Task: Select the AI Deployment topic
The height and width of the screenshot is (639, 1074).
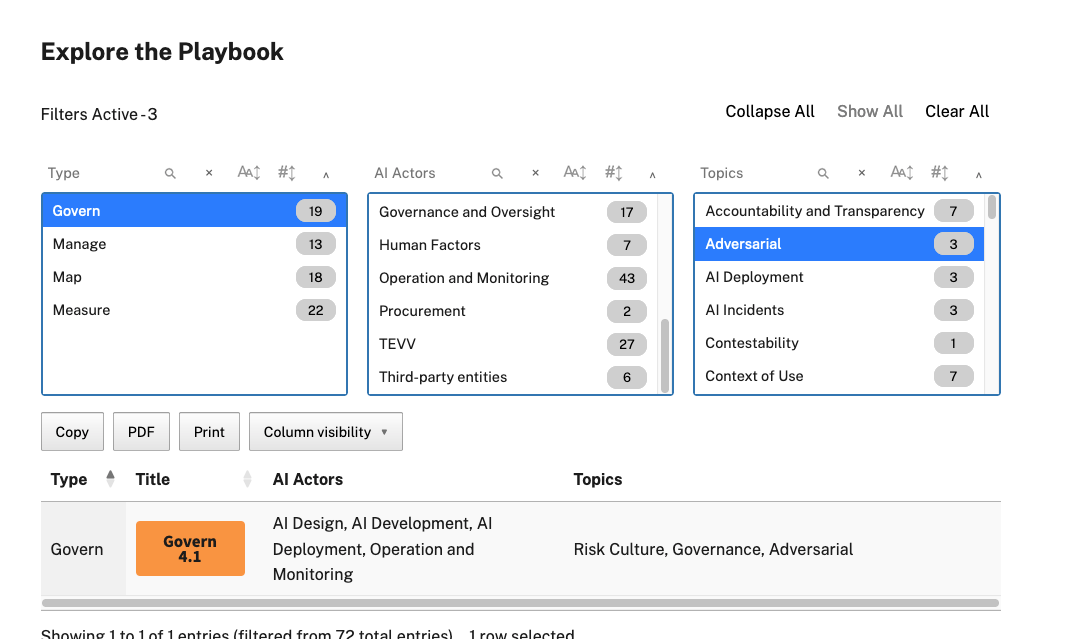Action: (x=839, y=277)
